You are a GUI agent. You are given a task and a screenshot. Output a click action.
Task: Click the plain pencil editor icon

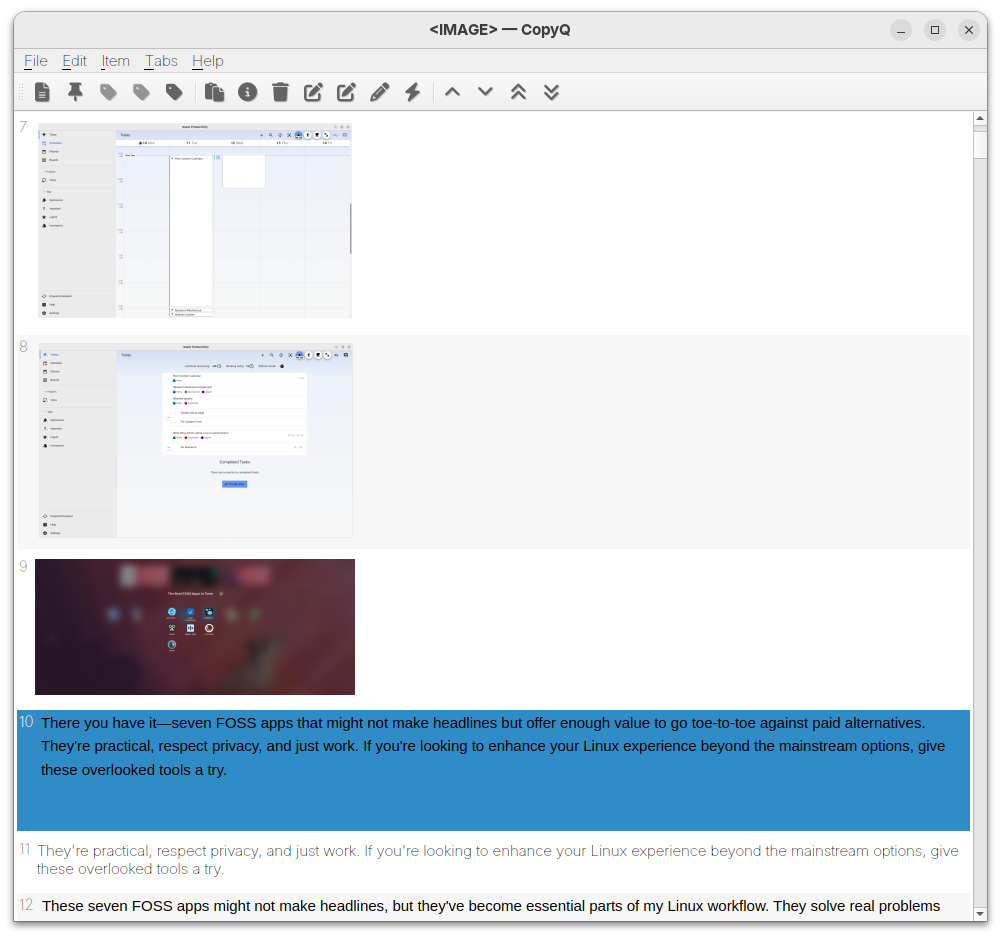tap(380, 92)
